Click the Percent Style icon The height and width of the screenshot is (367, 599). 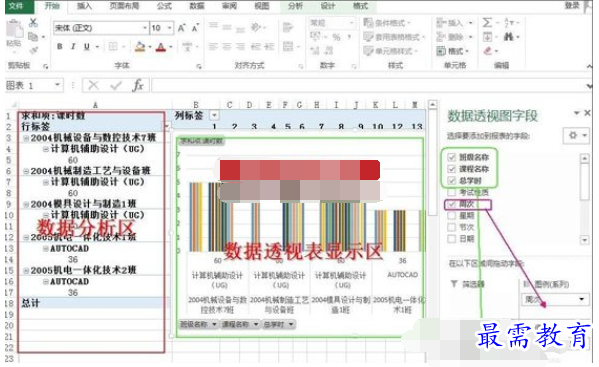point(336,37)
